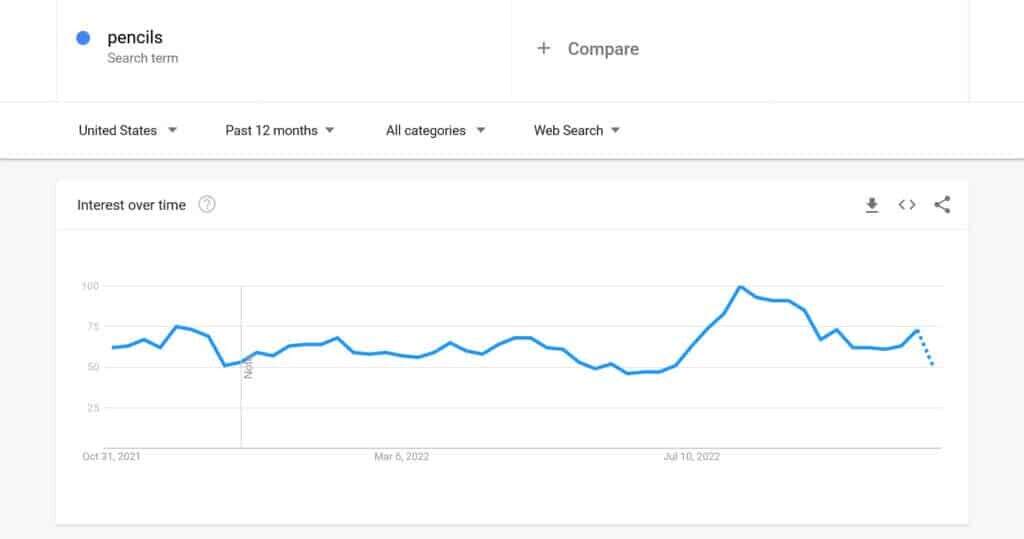The image size is (1024, 539).
Task: Click the Interest over time heading
Action: [x=131, y=205]
